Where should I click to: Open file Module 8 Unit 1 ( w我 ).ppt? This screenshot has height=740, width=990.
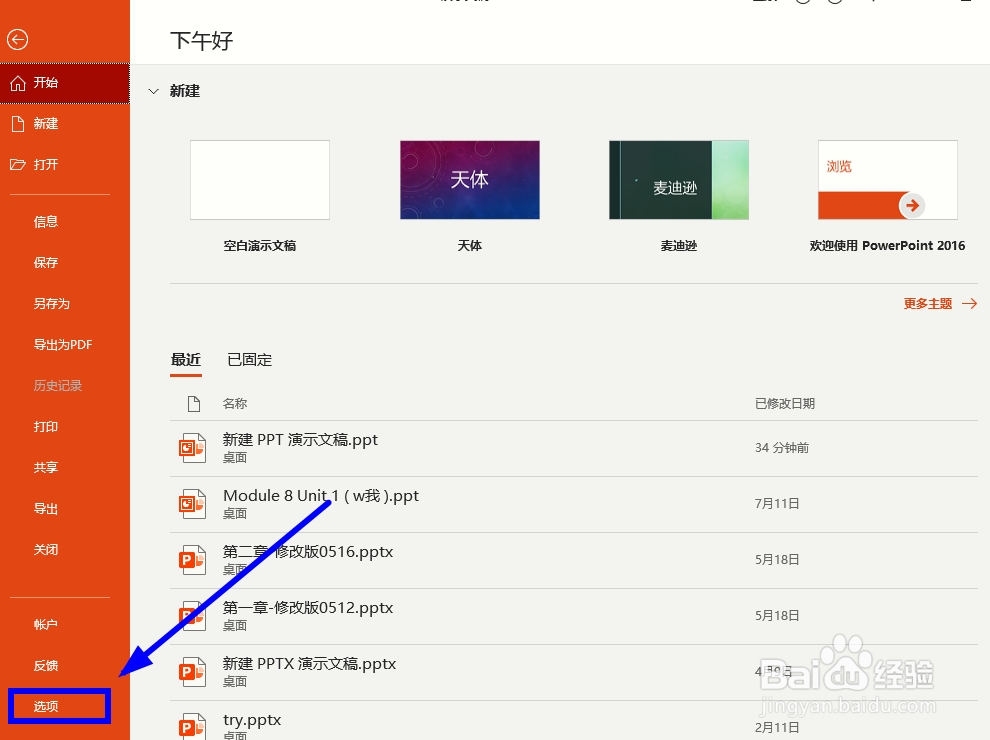[x=574, y=504]
